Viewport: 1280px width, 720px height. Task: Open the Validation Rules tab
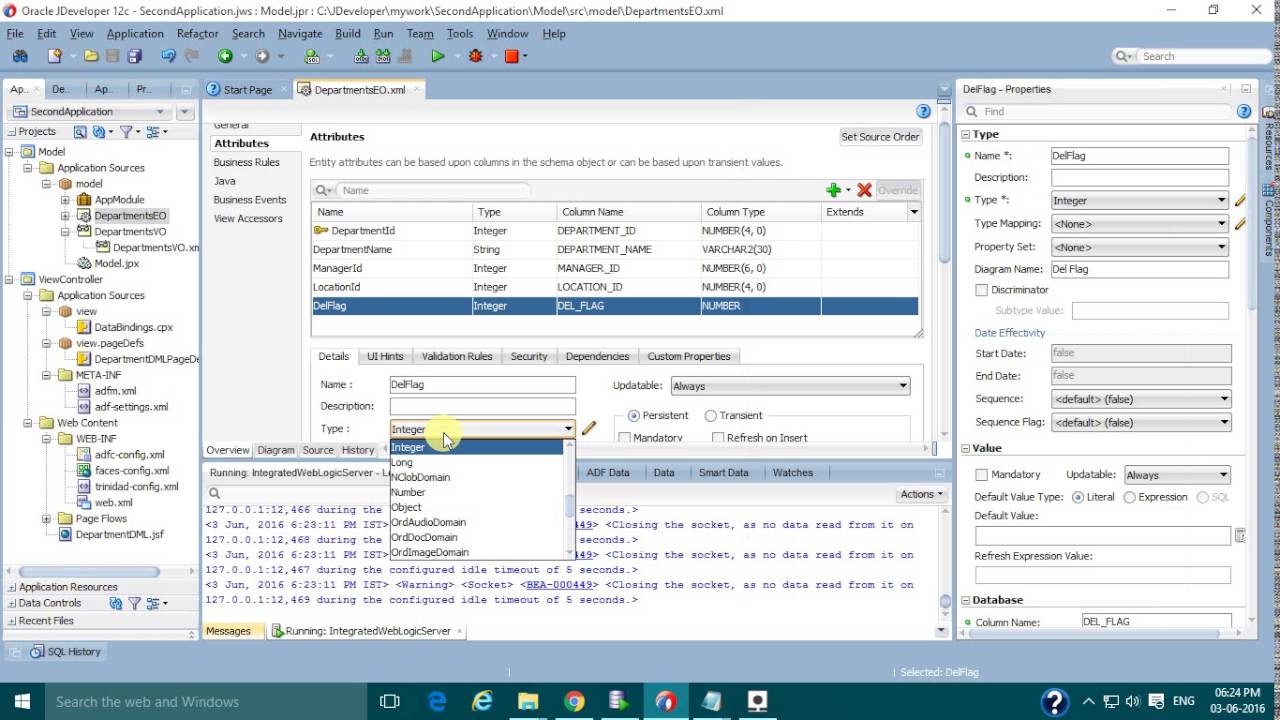[x=457, y=356]
